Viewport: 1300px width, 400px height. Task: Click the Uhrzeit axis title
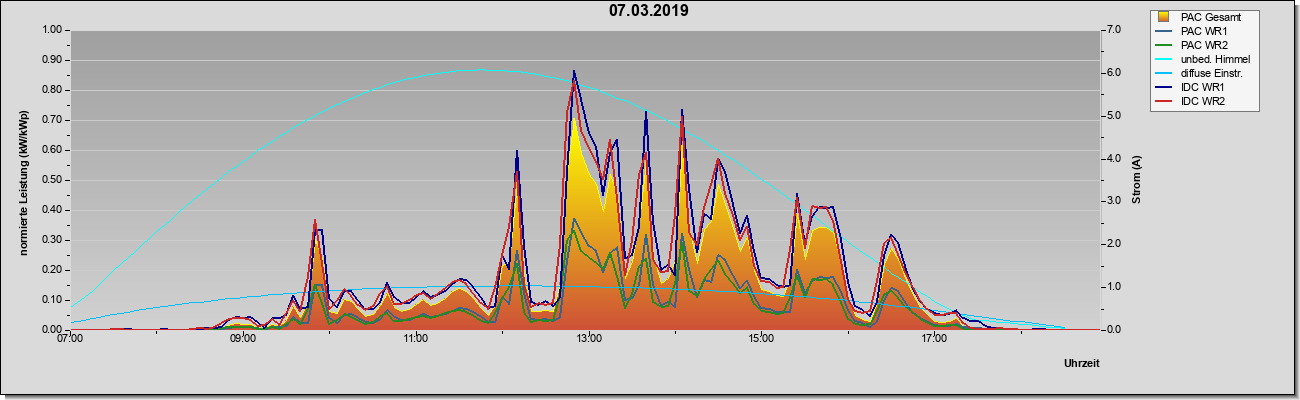[x=1082, y=364]
